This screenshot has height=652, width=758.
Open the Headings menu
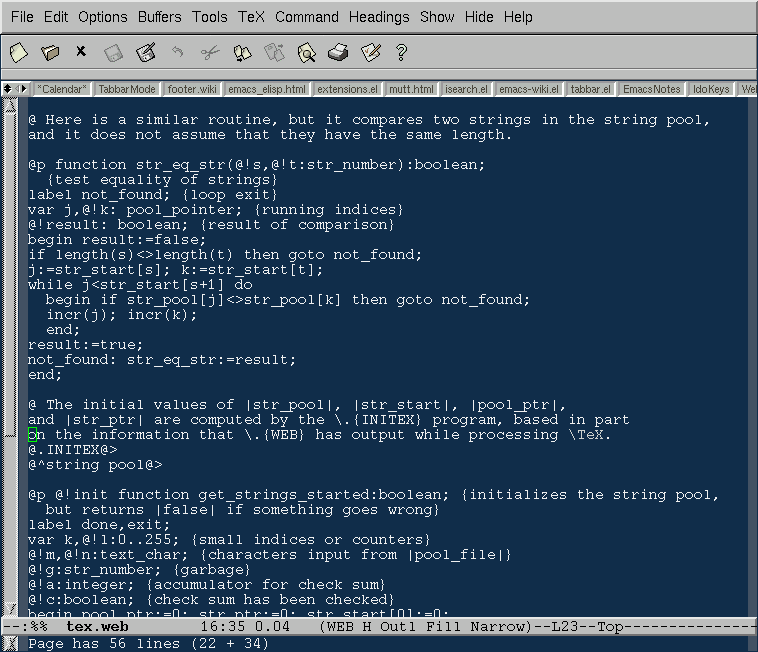380,17
